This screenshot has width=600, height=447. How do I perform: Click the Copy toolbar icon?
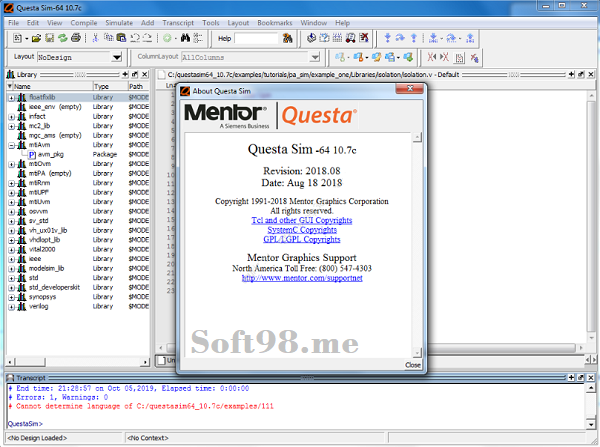(x=109, y=38)
